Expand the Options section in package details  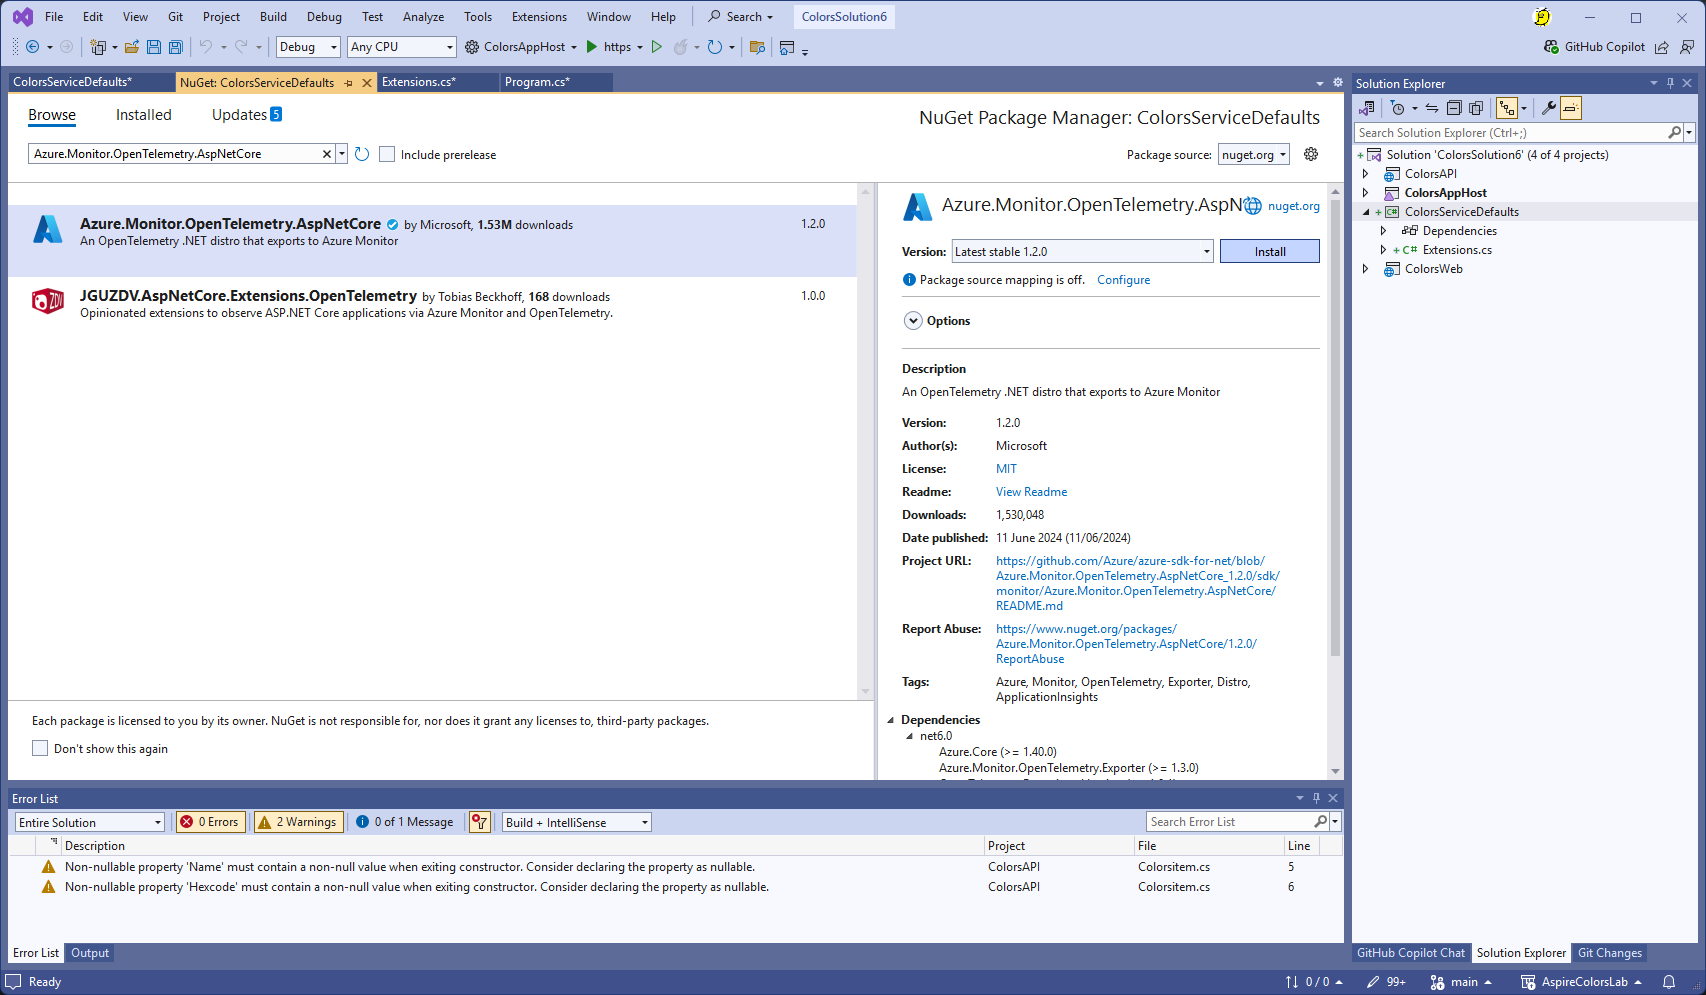913,321
